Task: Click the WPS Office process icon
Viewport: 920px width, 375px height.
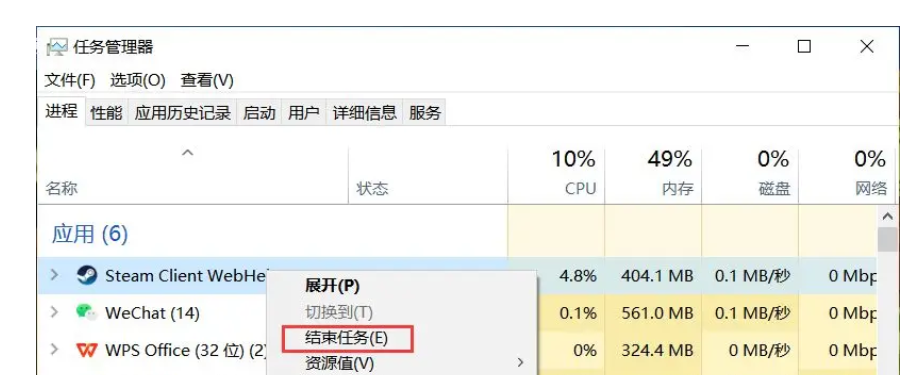Action: [x=87, y=350]
